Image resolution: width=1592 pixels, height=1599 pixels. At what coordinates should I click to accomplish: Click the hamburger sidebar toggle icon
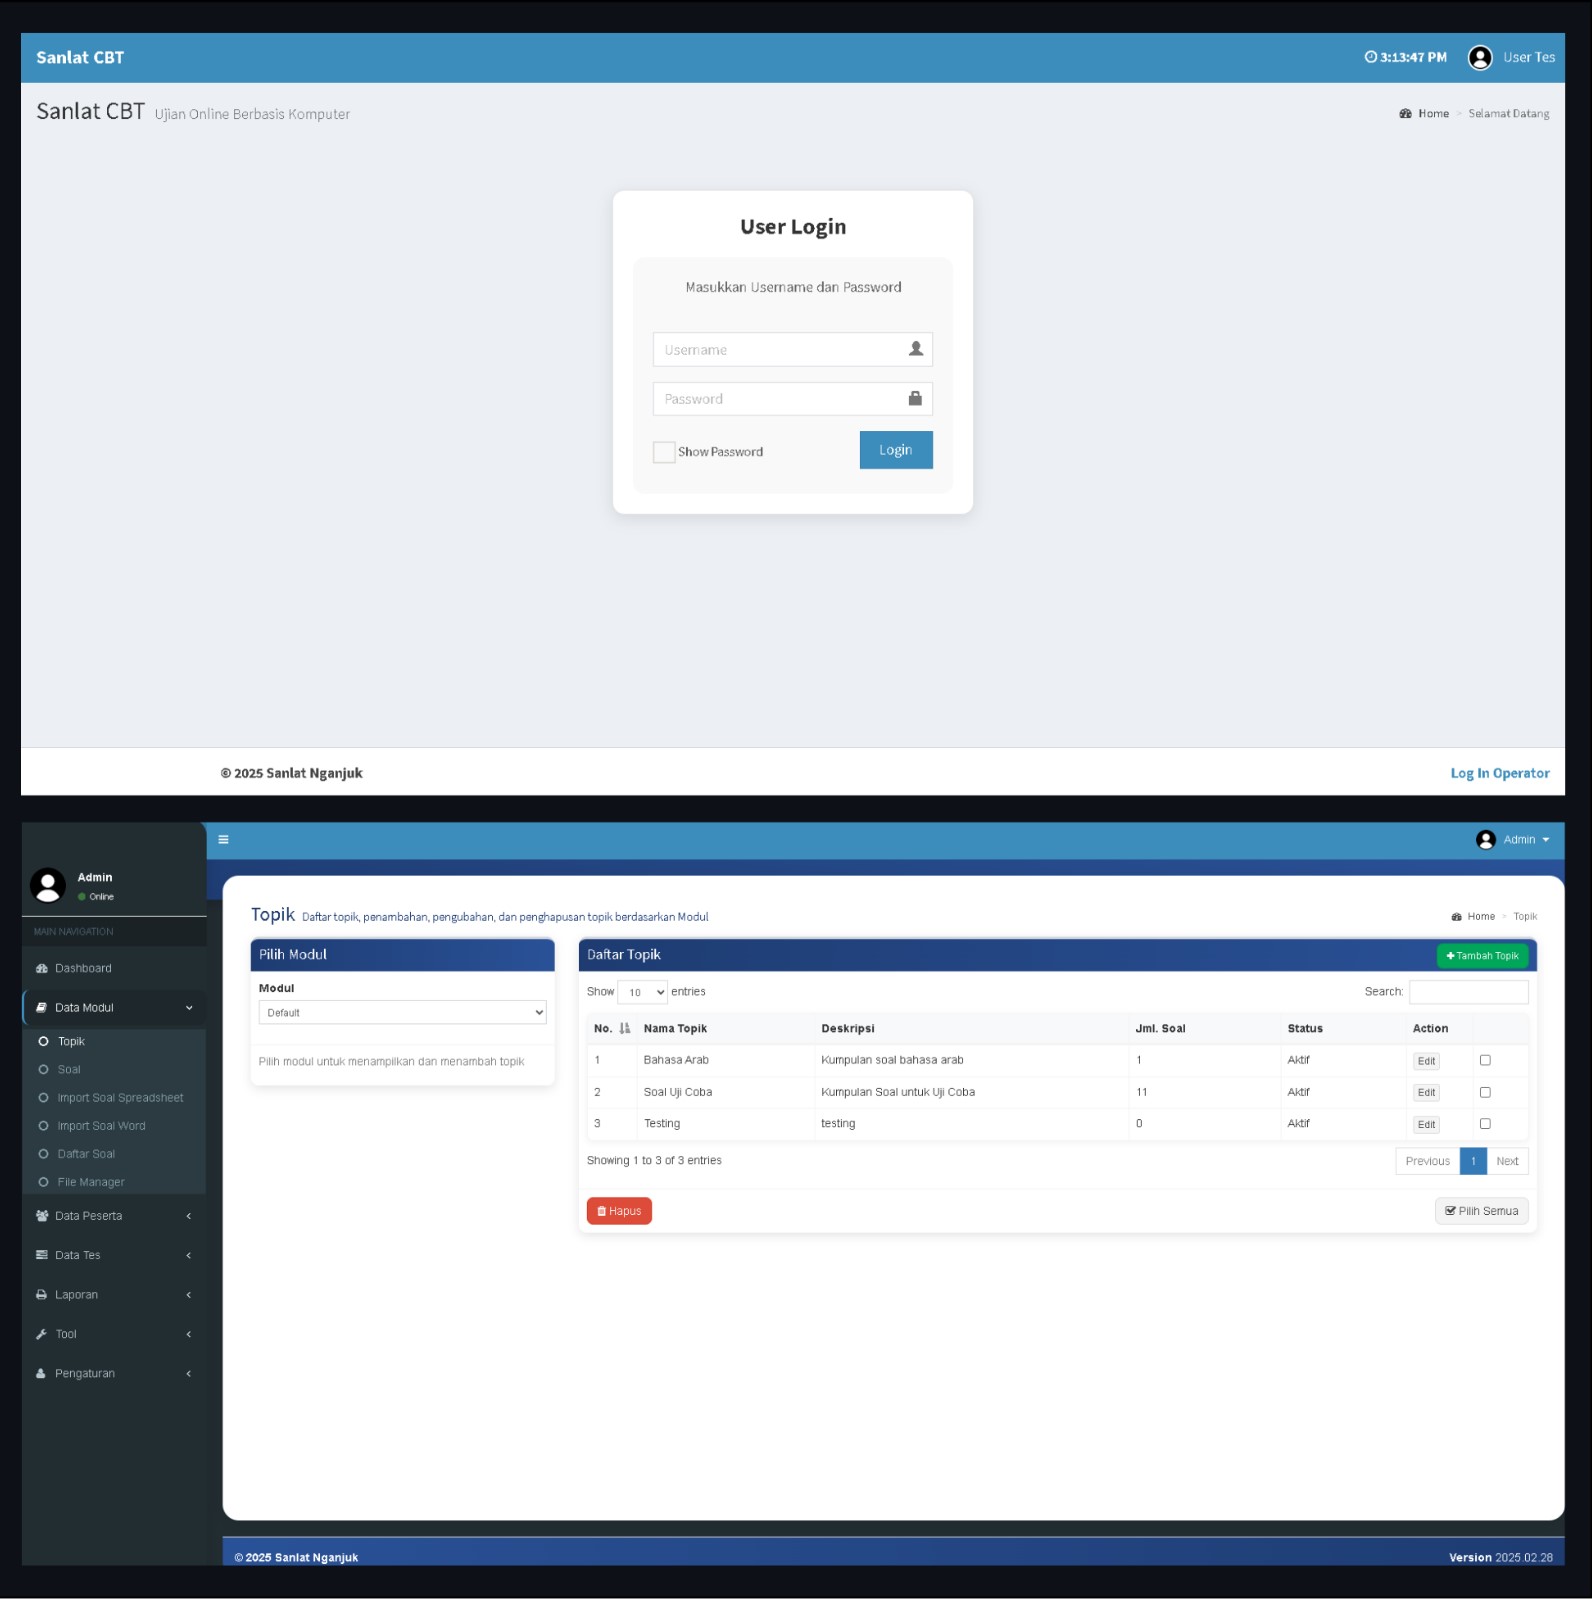[x=223, y=840]
